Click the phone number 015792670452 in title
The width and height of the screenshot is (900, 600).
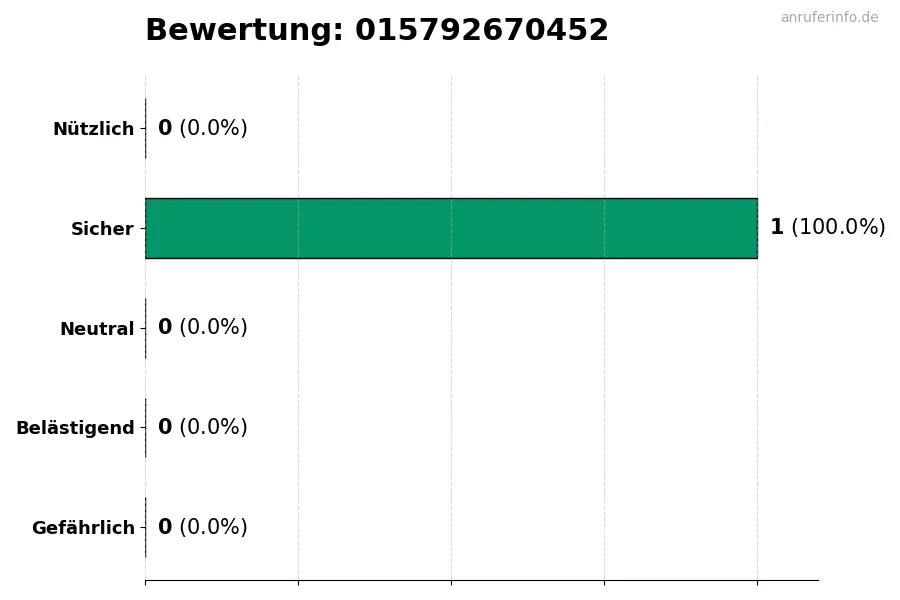tap(481, 31)
